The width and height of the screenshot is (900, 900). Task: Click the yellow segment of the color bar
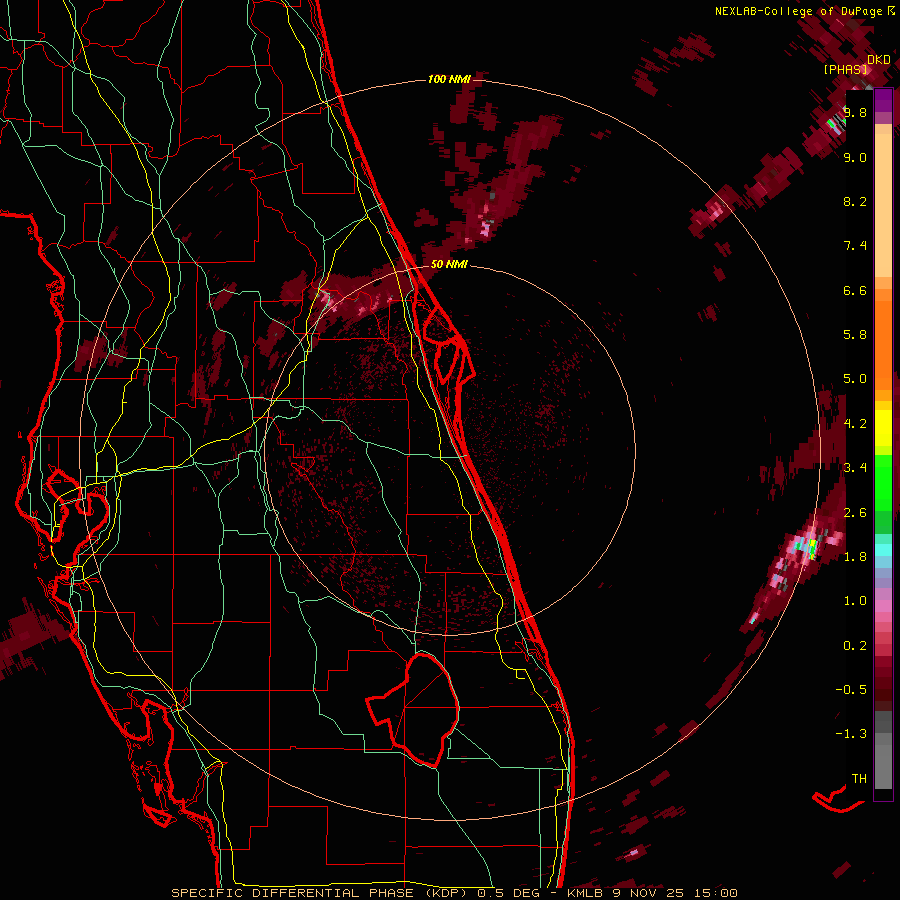coord(883,428)
